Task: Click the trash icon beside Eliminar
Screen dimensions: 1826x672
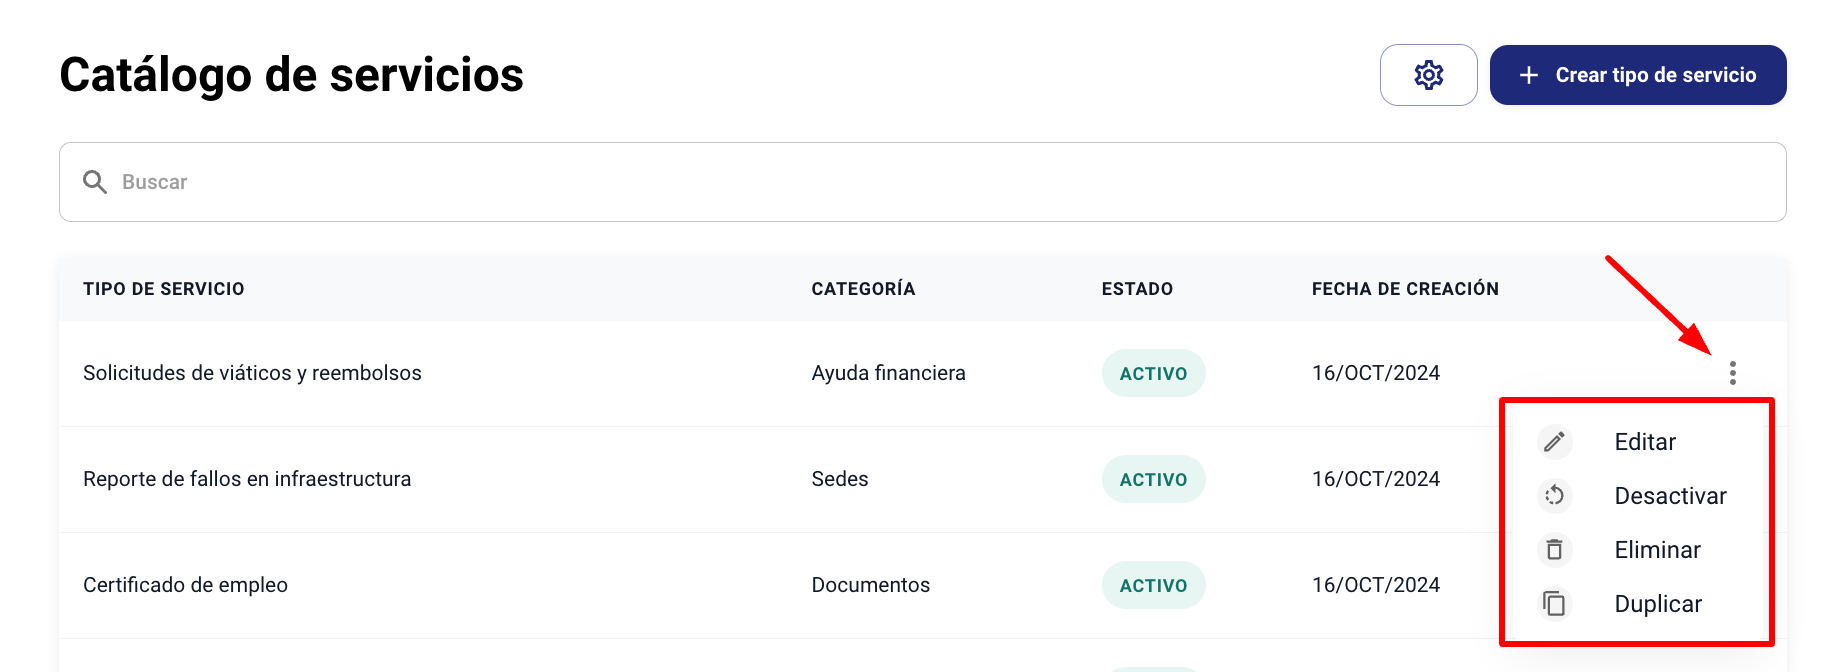Action: (x=1554, y=550)
